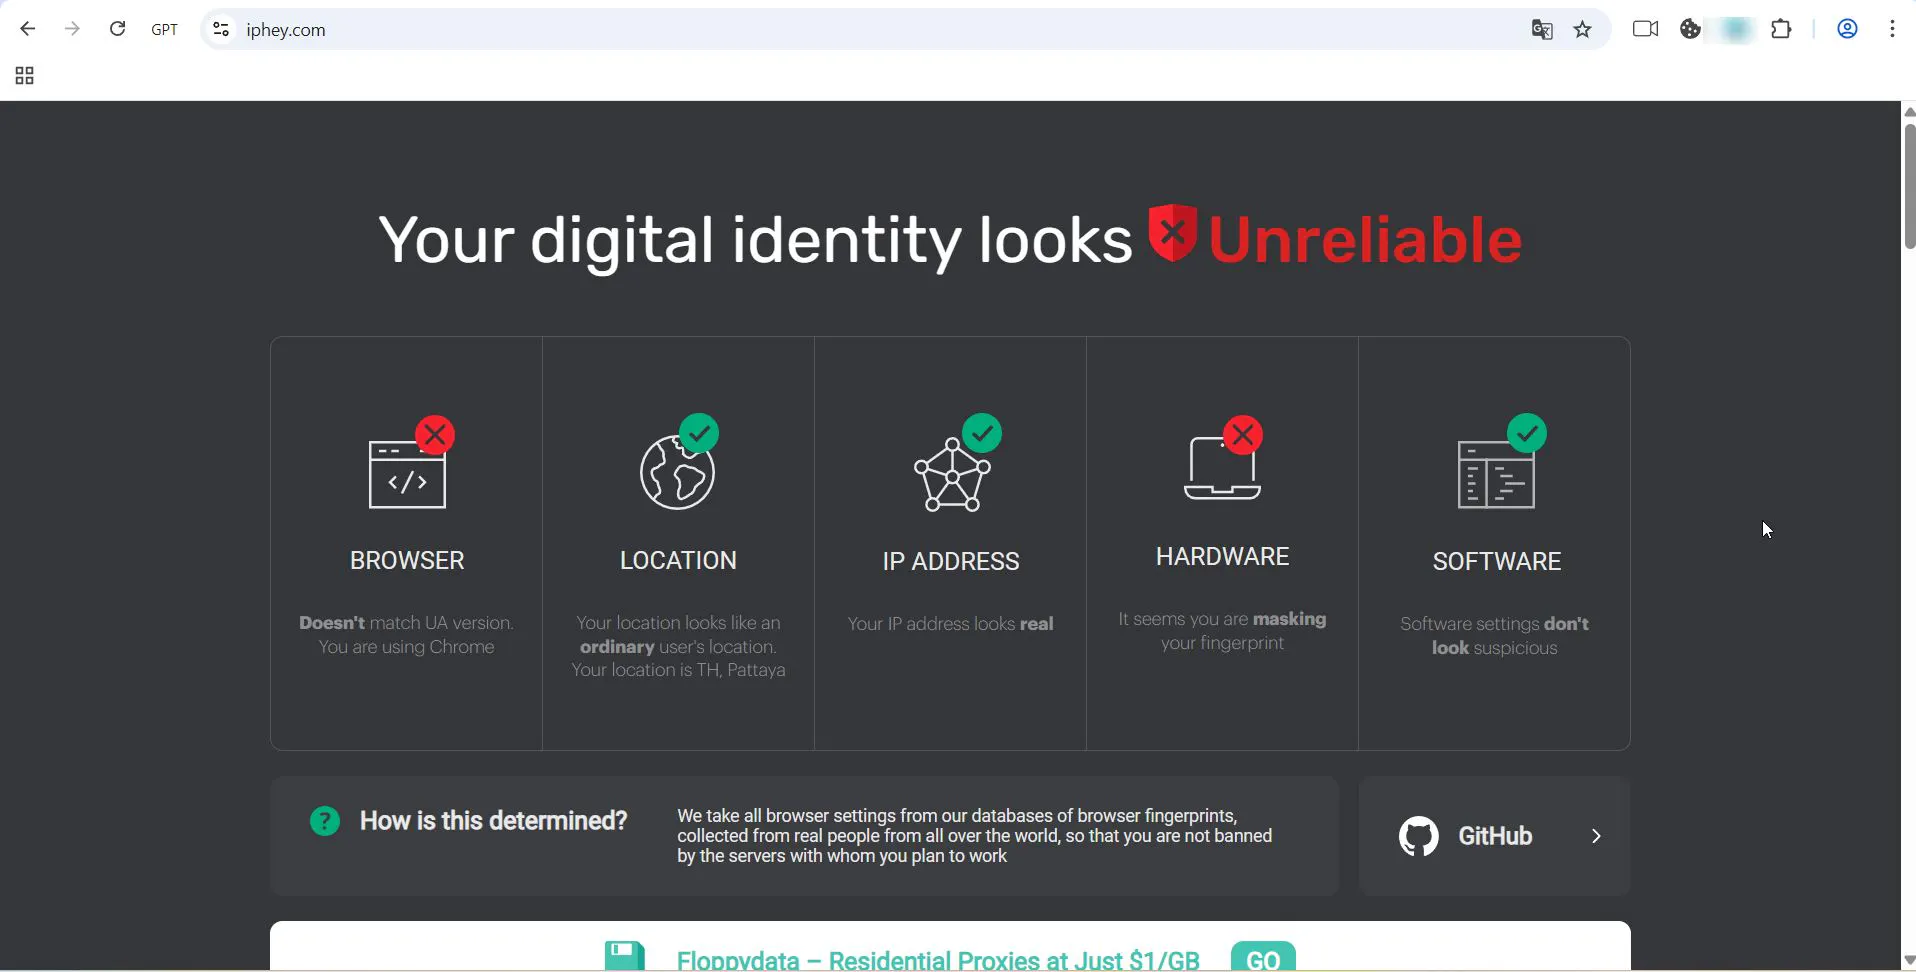Open the profile account icon
The image size is (1916, 972).
click(x=1848, y=30)
